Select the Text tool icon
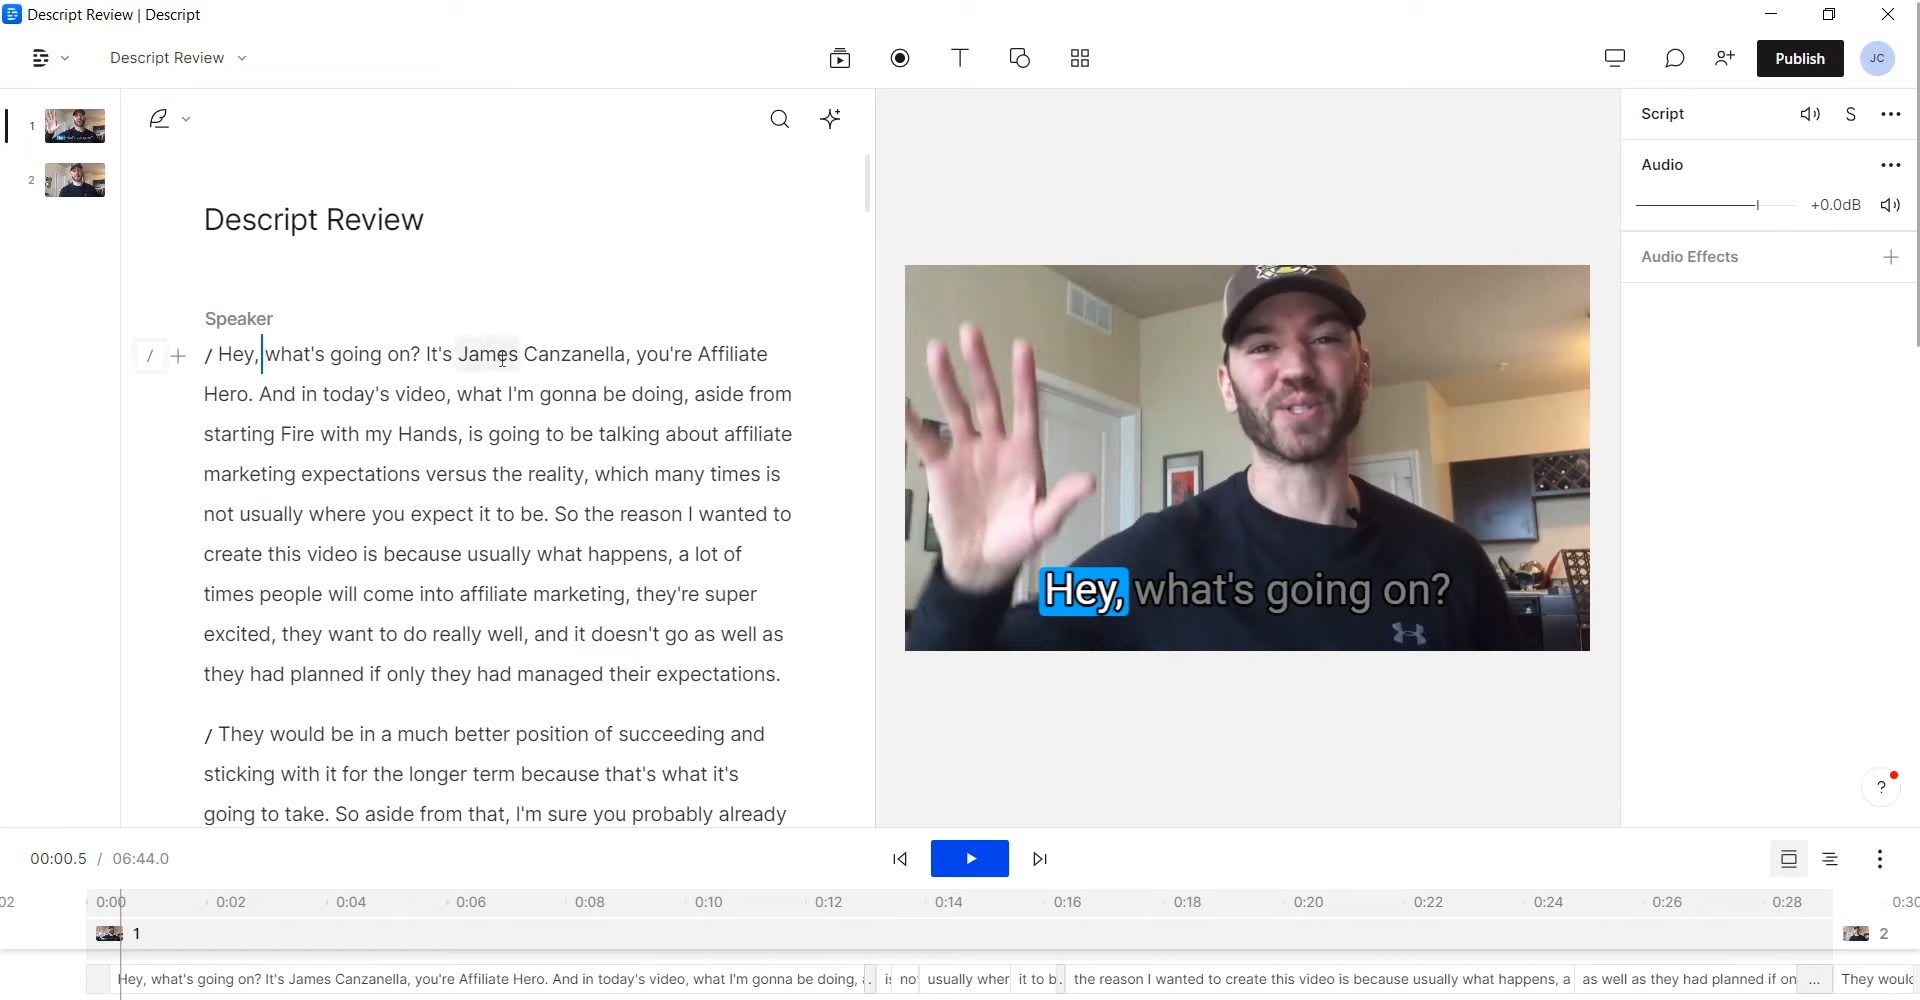This screenshot has height=1000, width=1920. [960, 58]
